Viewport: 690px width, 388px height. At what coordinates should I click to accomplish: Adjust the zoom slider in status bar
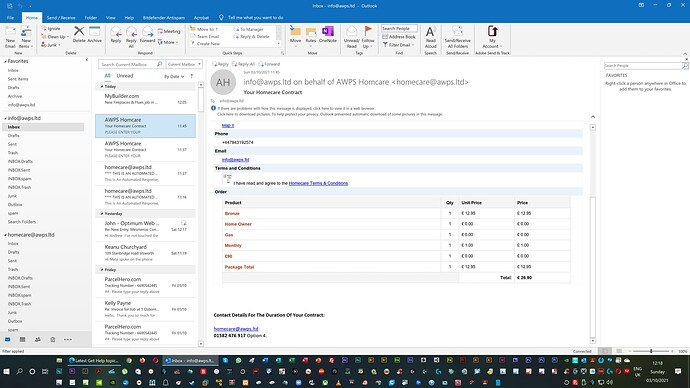click(x=651, y=351)
